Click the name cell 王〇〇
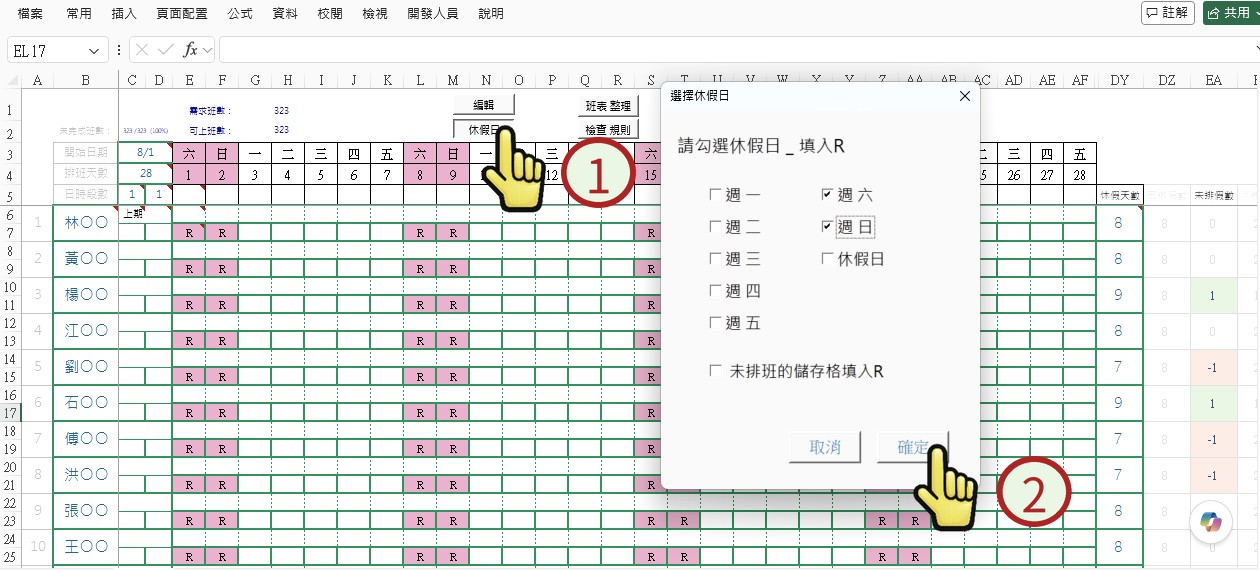The width and height of the screenshot is (1260, 570). [85, 546]
